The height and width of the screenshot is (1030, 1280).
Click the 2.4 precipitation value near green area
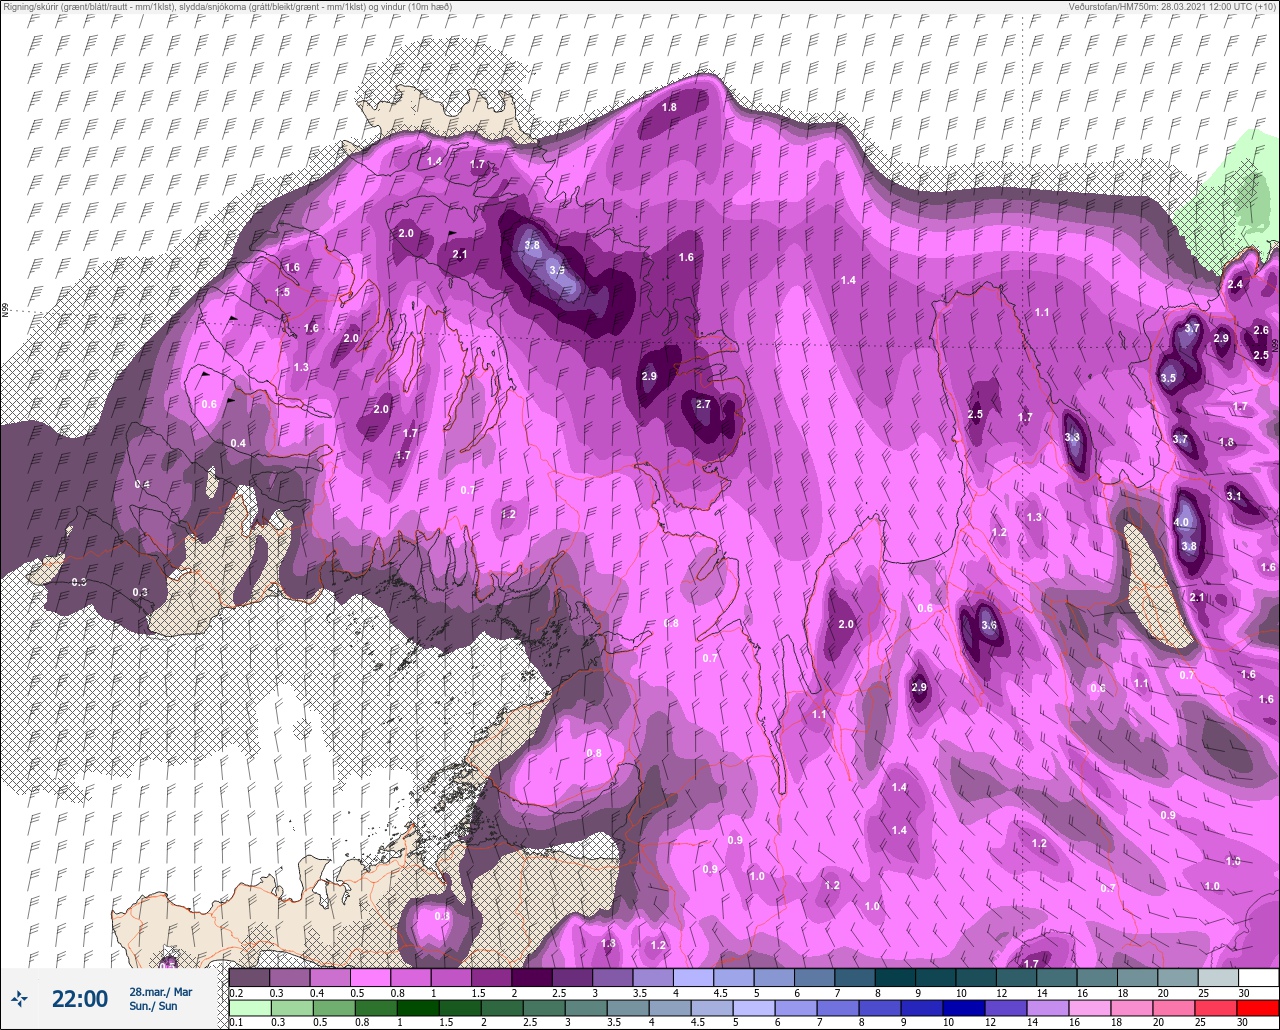point(1235,284)
